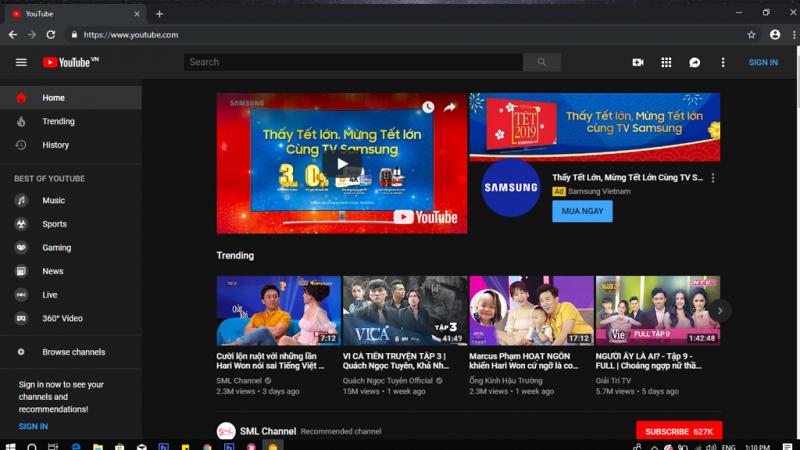Image resolution: width=800 pixels, height=450 pixels.
Task: Click the sidebar SIGN IN link
Action: point(33,427)
